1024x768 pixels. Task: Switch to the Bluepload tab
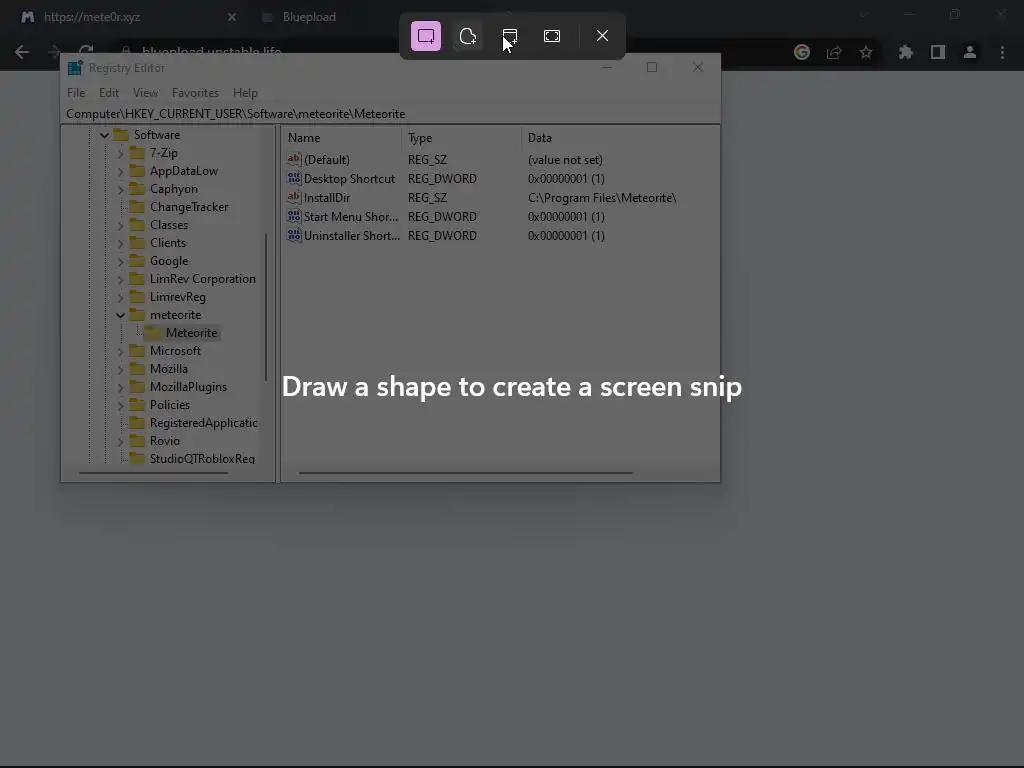[x=310, y=17]
